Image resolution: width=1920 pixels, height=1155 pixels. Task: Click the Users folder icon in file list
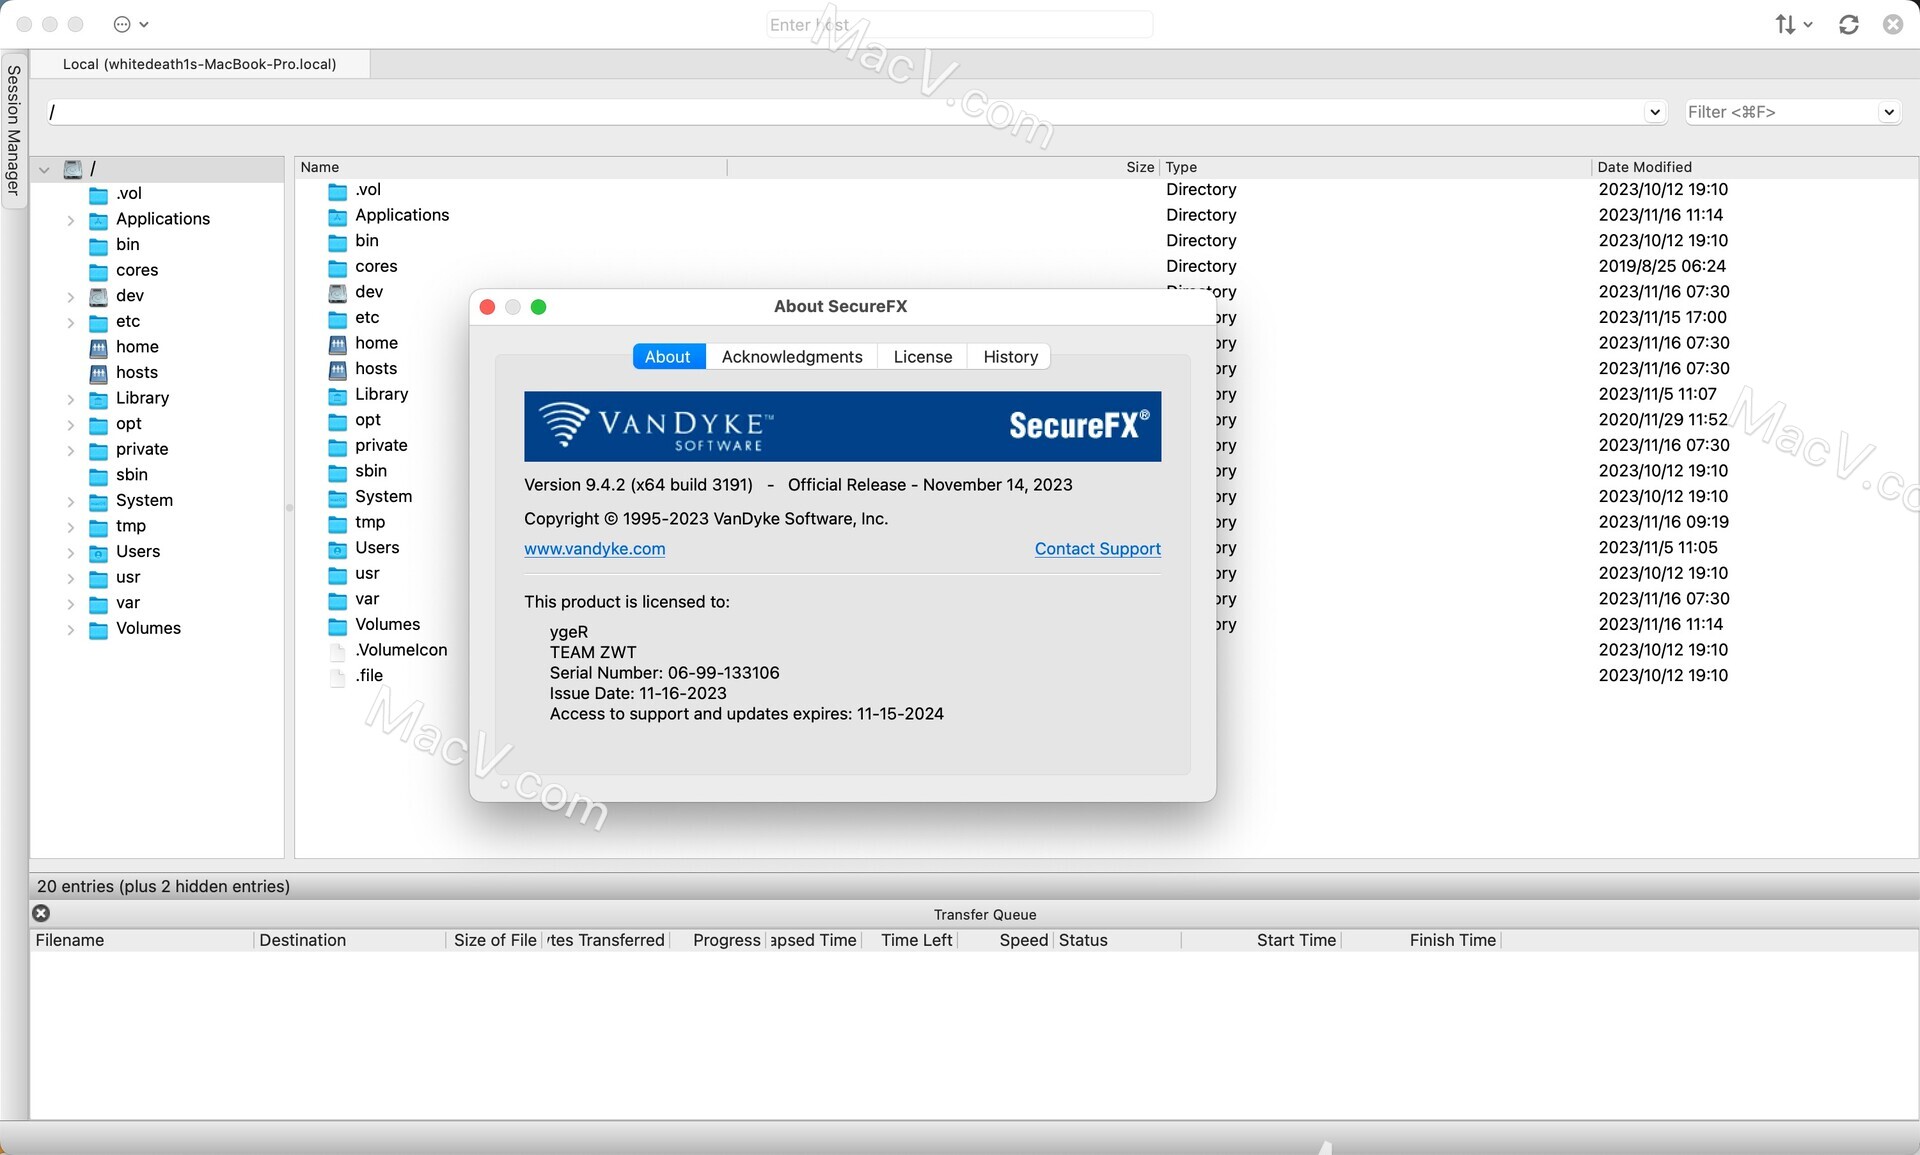click(338, 549)
